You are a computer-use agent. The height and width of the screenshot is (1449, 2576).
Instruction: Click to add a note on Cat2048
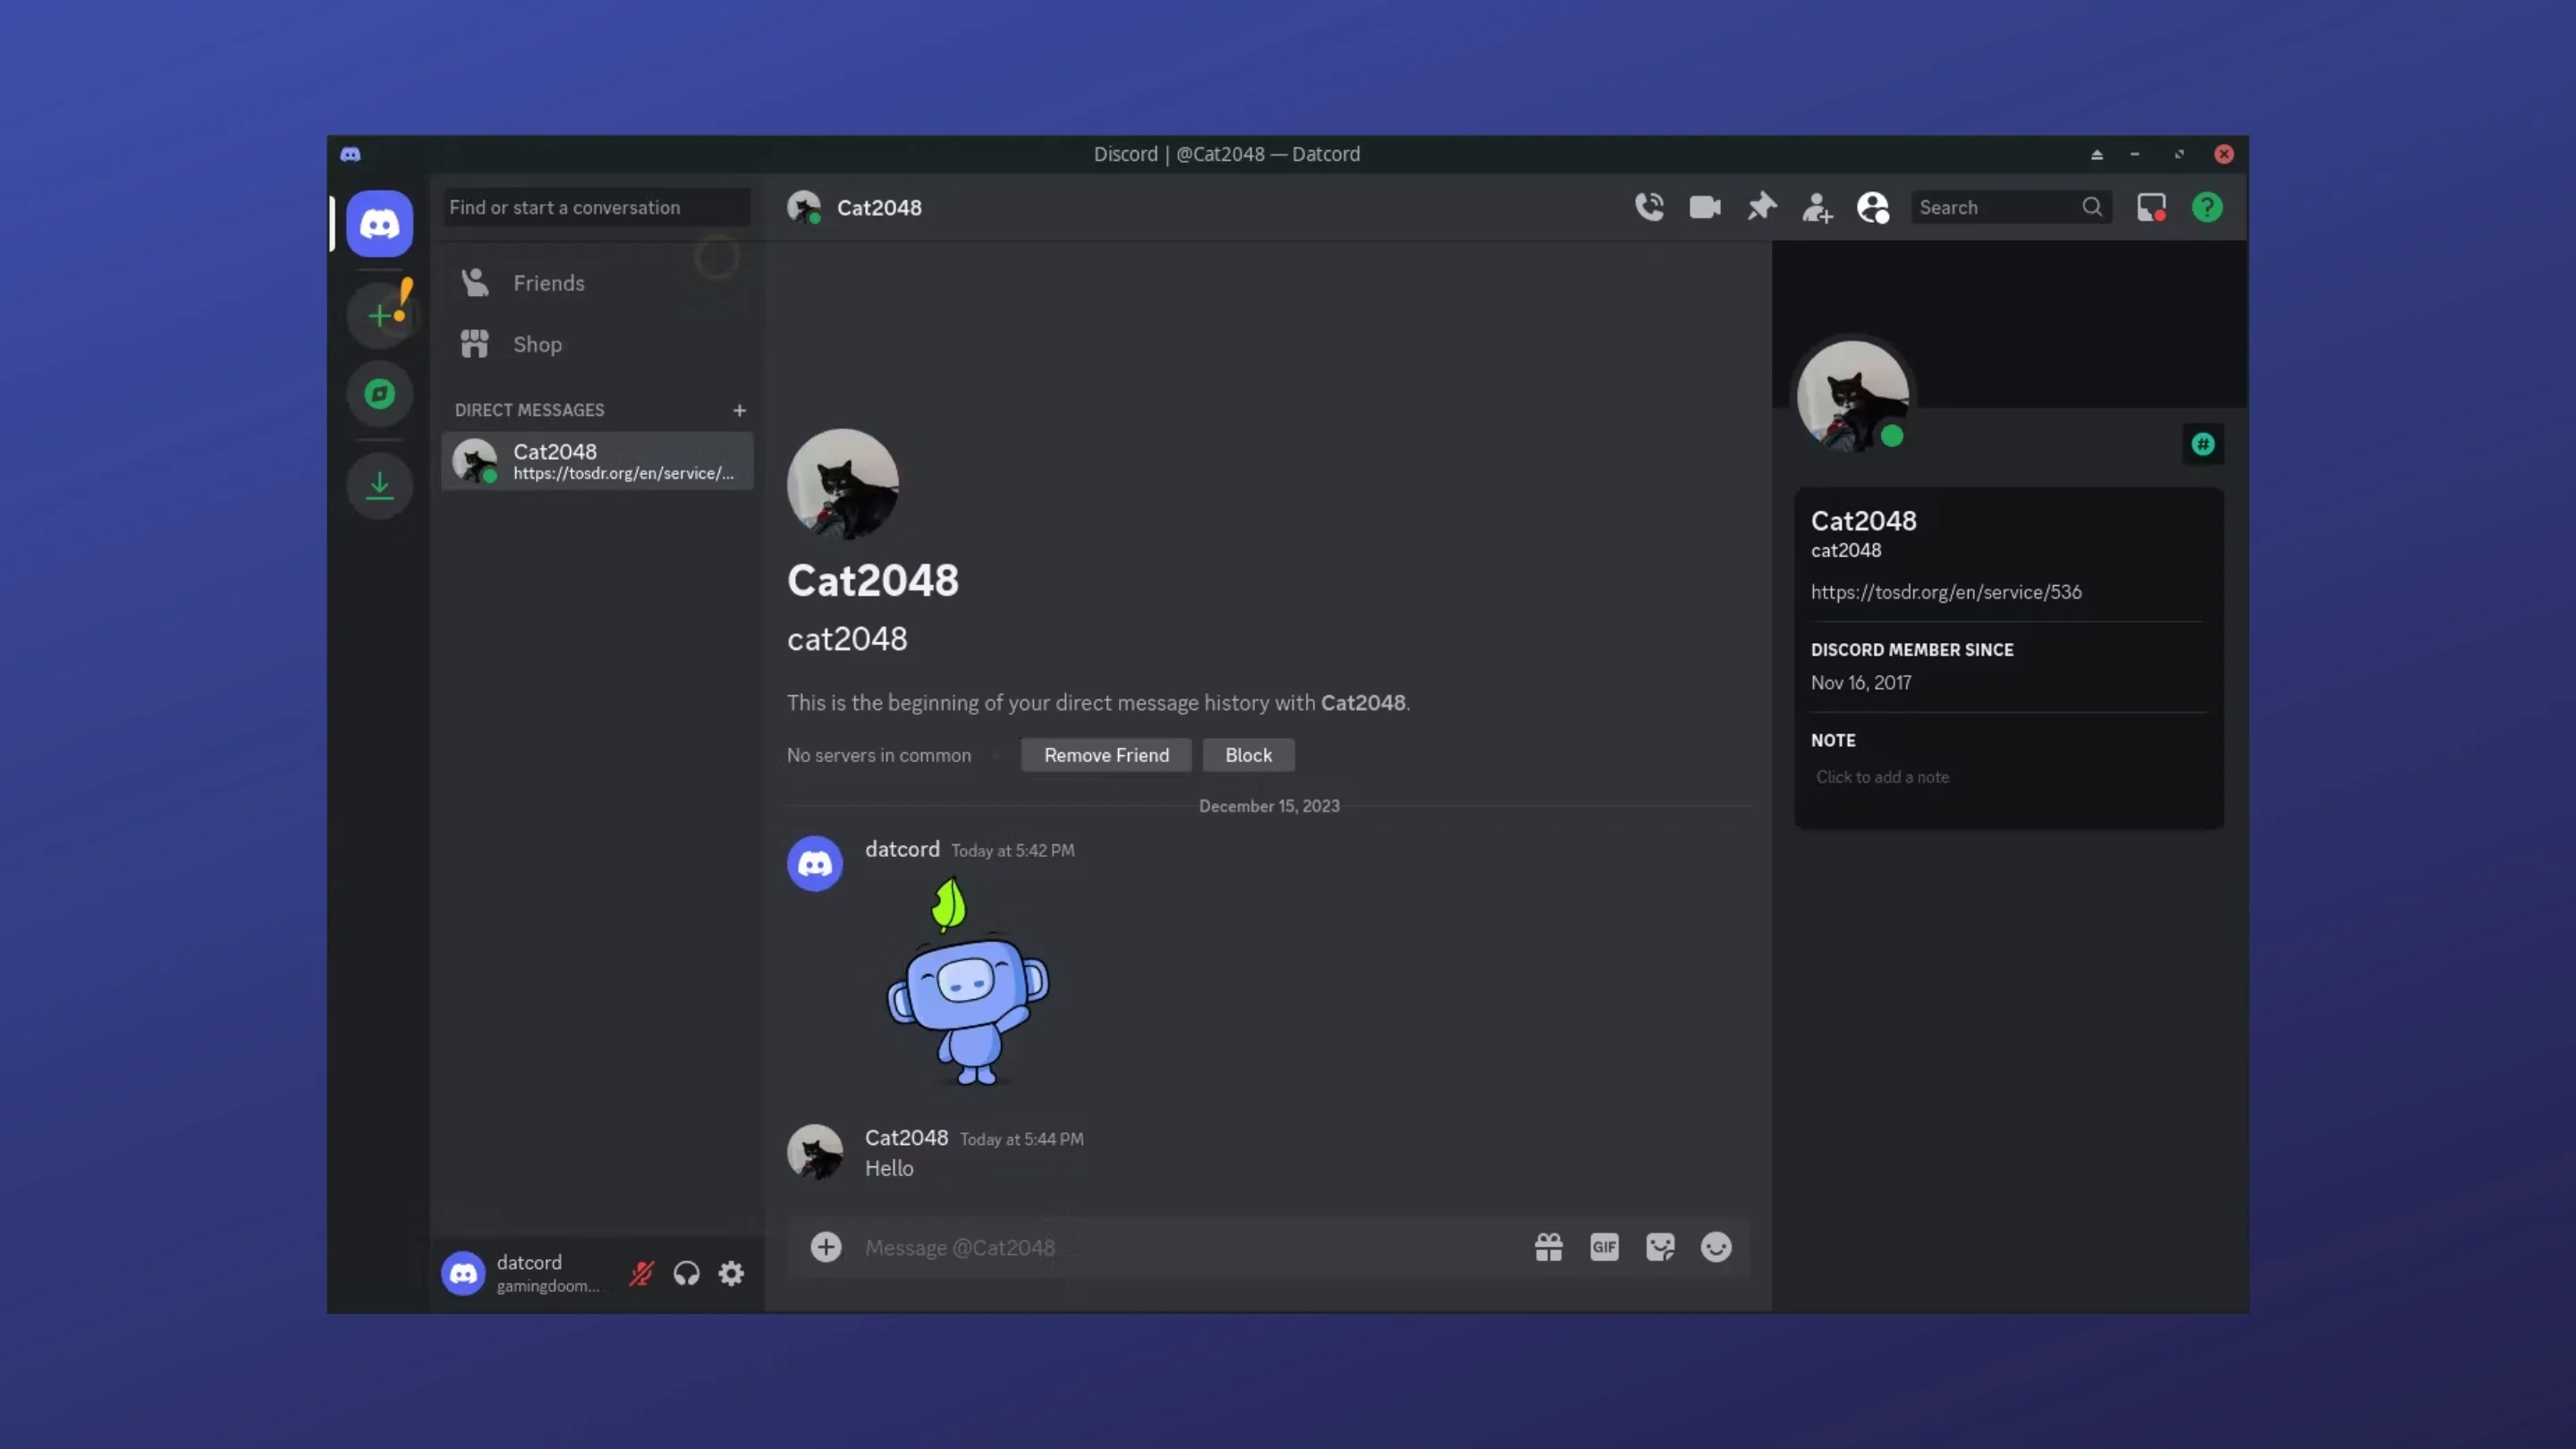(1882, 777)
